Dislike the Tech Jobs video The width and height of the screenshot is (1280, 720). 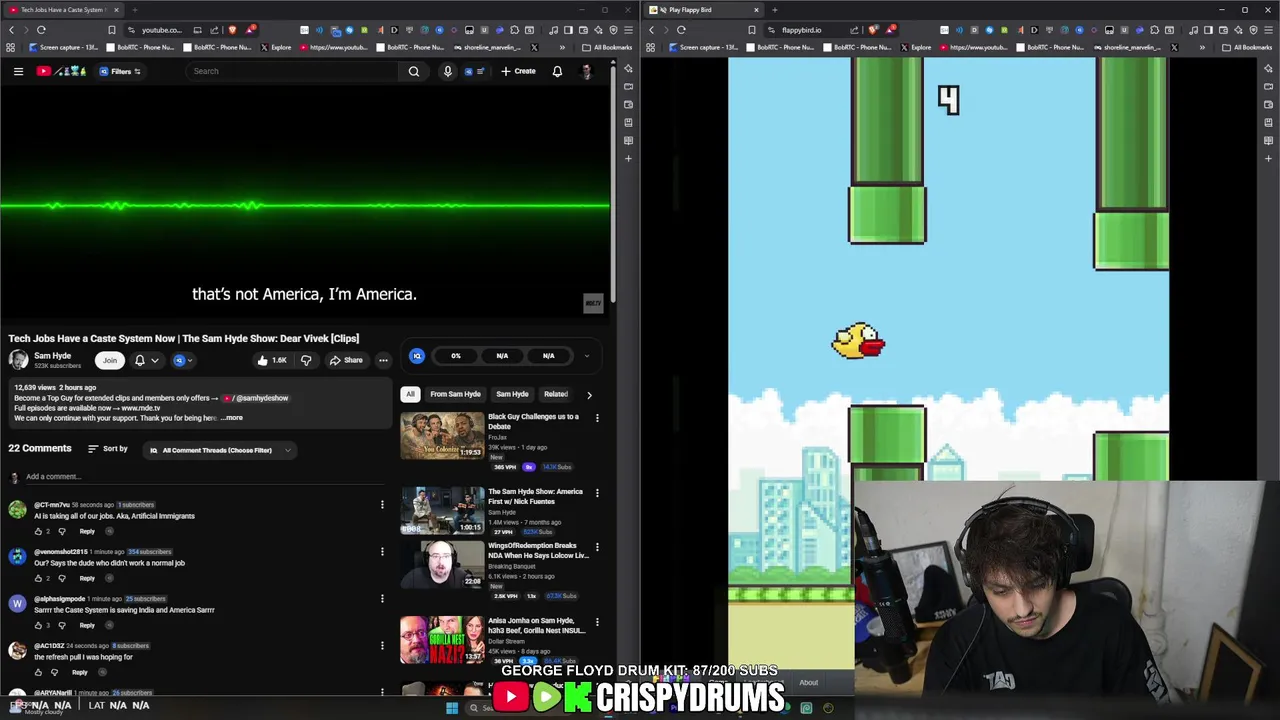tap(306, 360)
